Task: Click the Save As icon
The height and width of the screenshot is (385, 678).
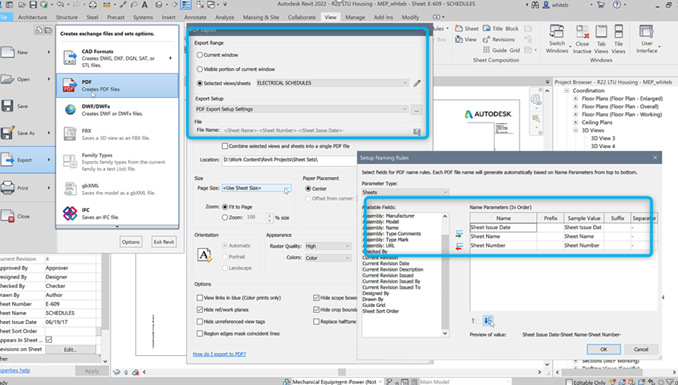Action: pyautogui.click(x=7, y=133)
